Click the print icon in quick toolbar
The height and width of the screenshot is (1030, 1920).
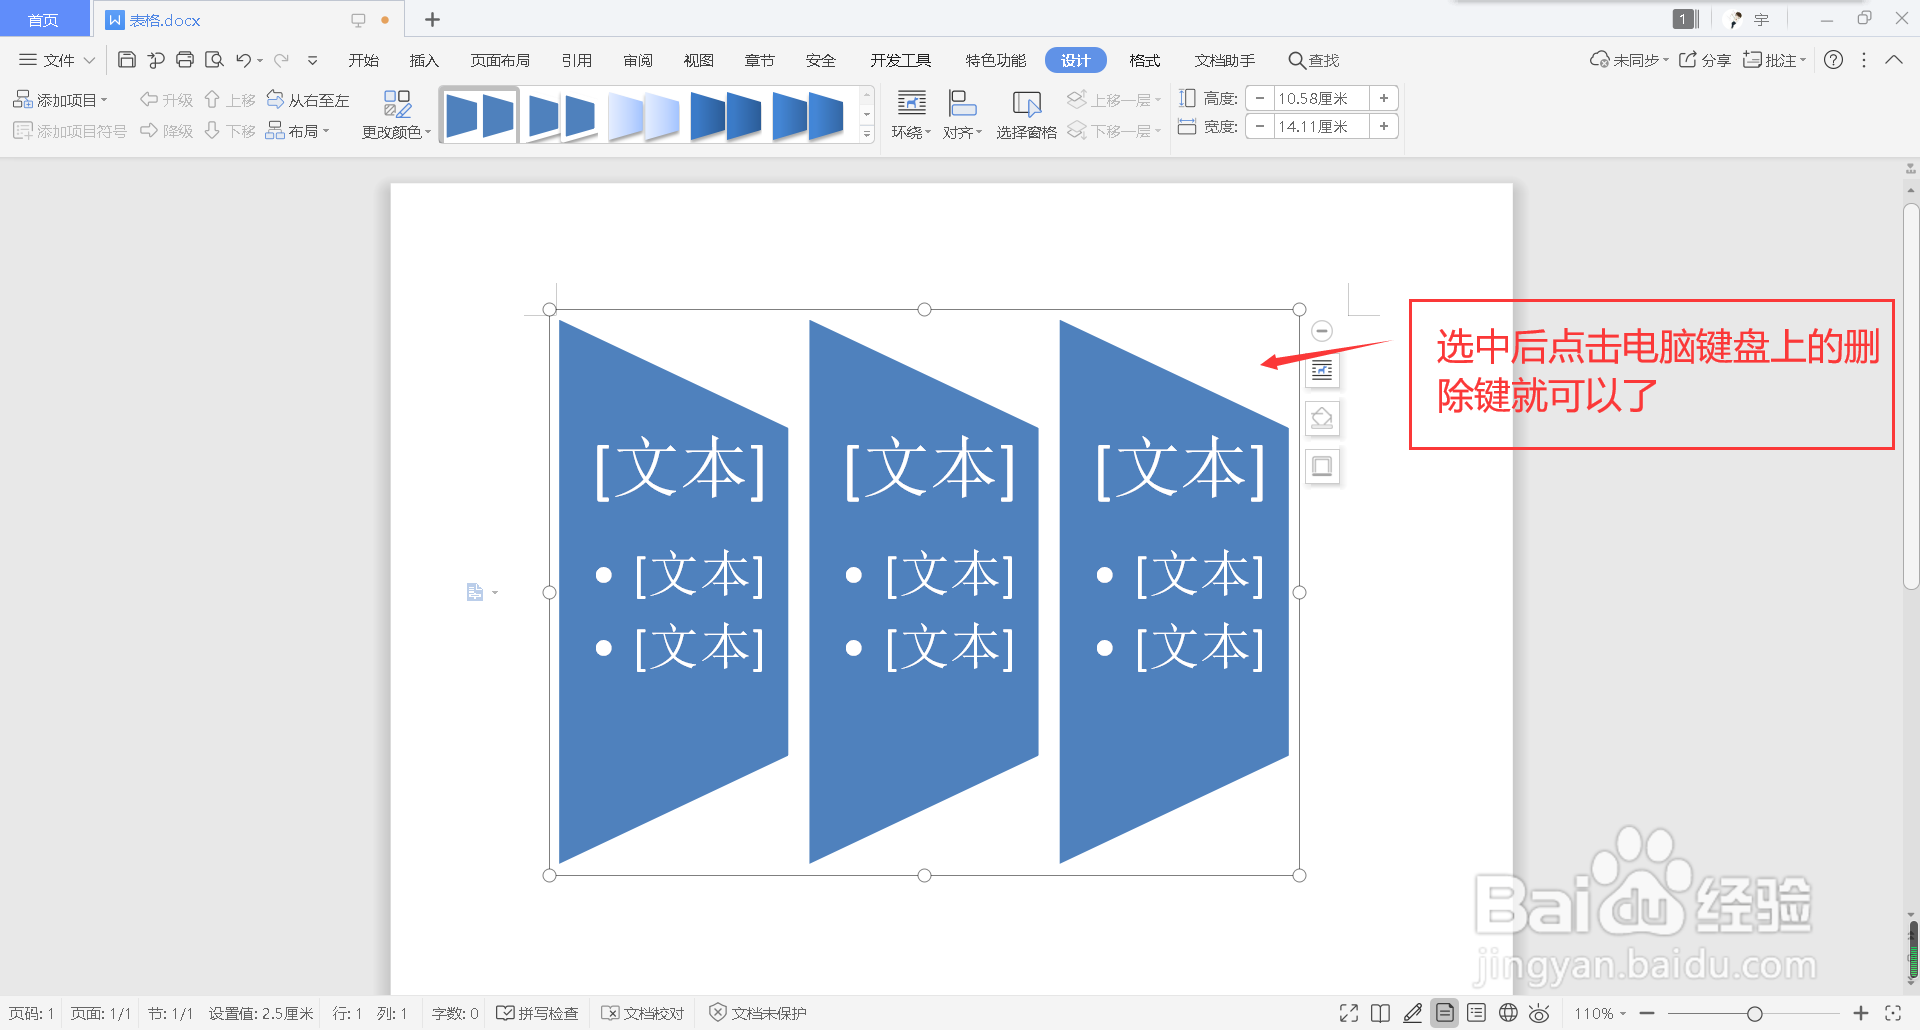coord(184,60)
